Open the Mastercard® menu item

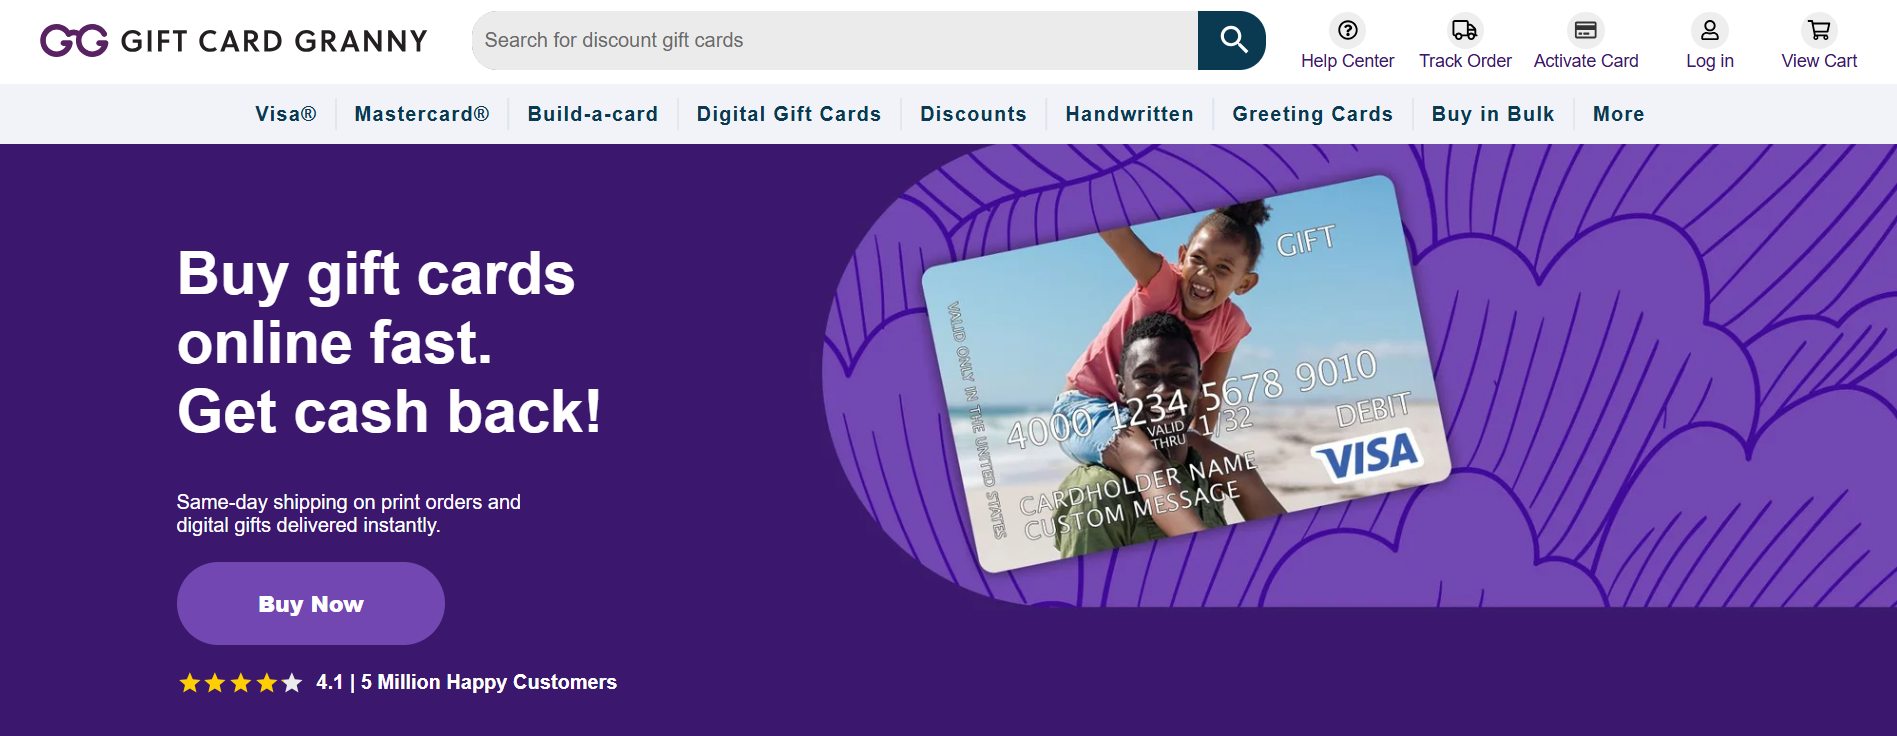[422, 114]
